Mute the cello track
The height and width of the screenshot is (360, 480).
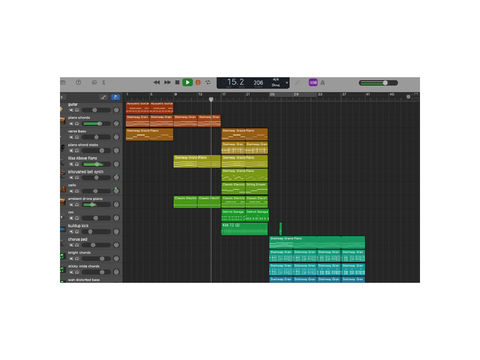click(x=71, y=191)
